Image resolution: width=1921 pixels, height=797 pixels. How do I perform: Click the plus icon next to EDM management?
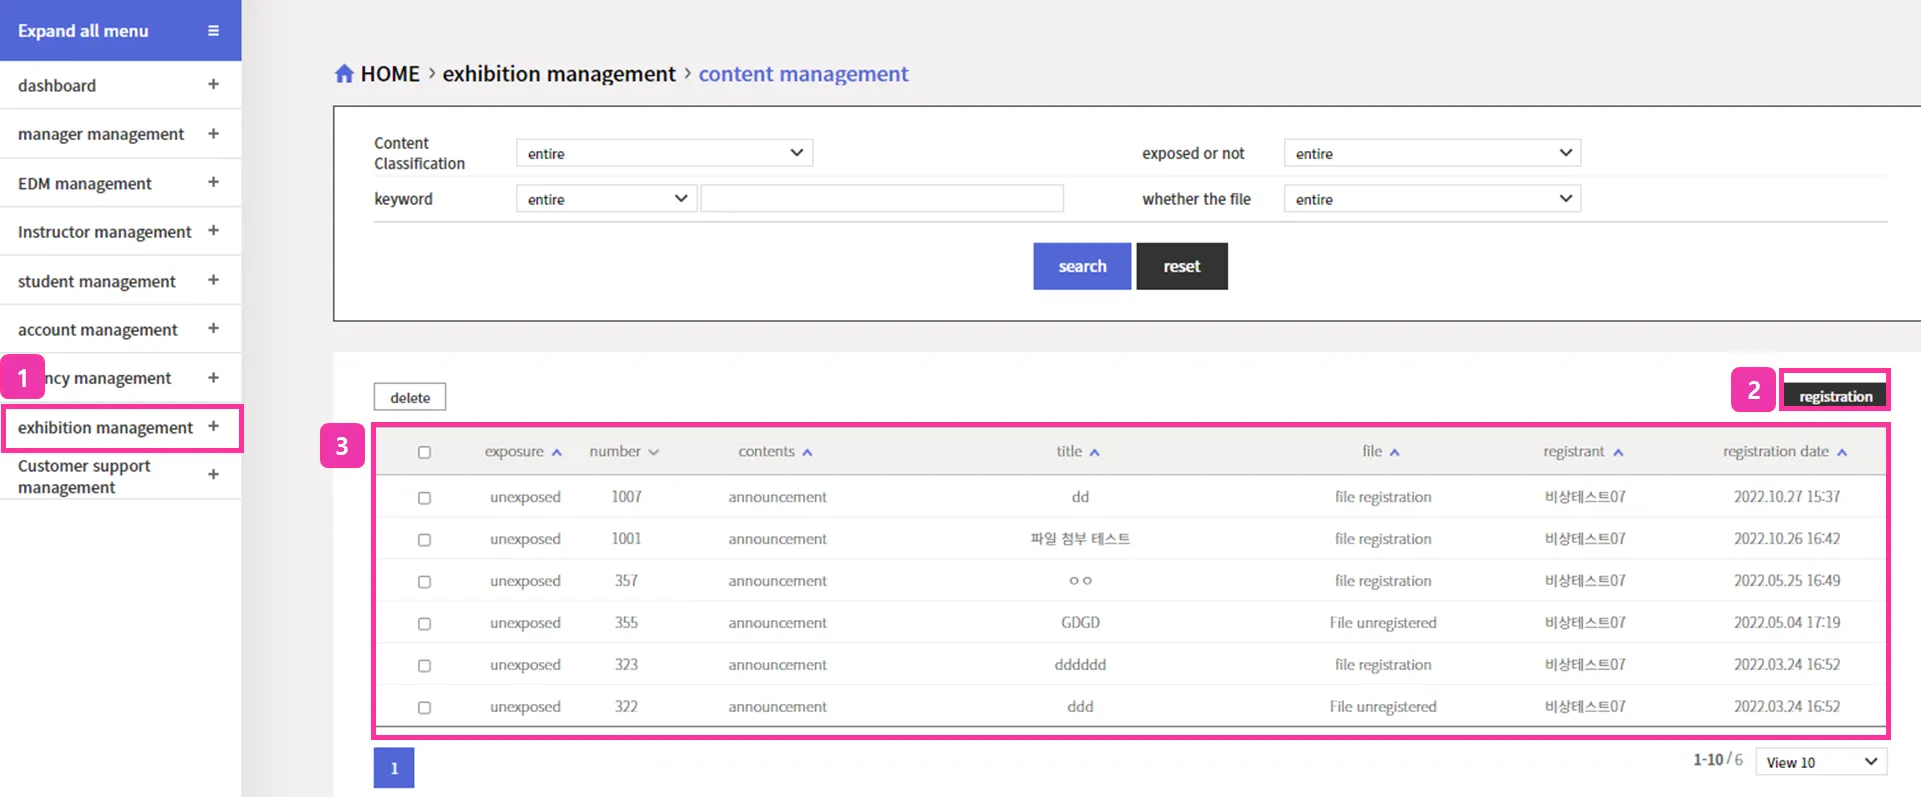point(213,183)
